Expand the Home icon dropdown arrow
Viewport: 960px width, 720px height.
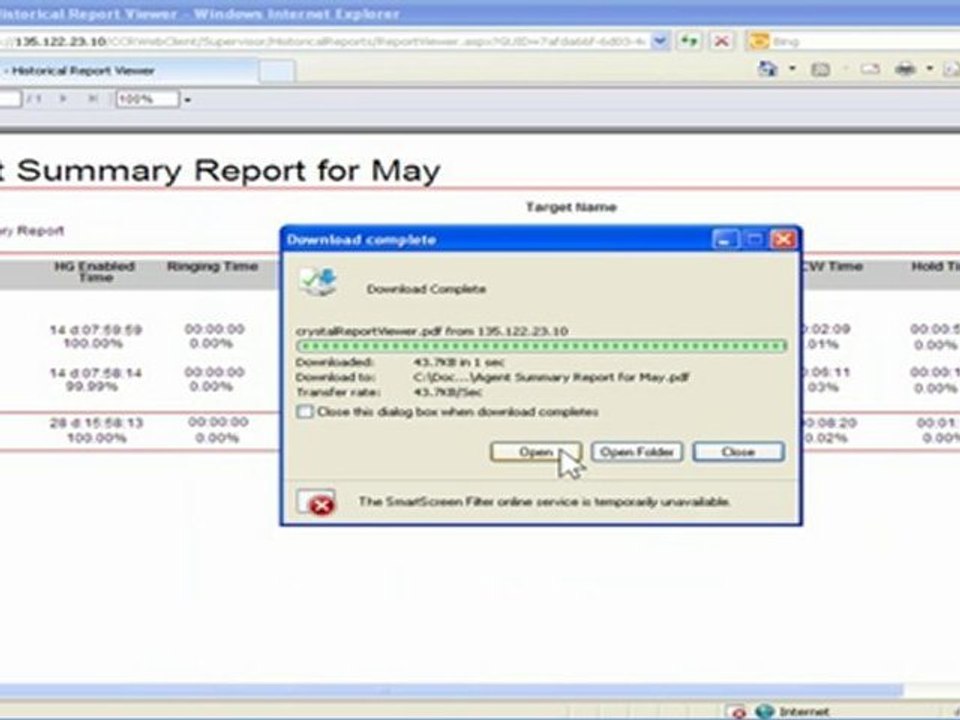tap(792, 69)
